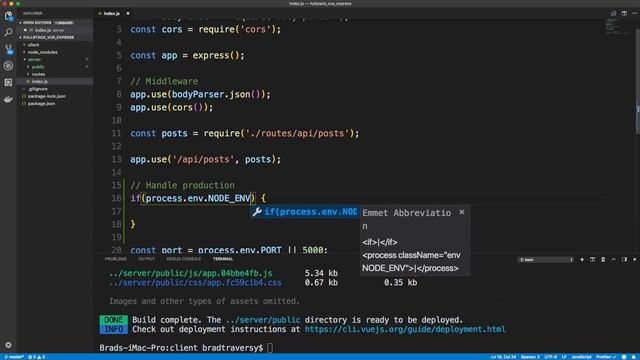Click the unsaved dot on the index.js tab
The width and height of the screenshot is (640, 360).
[x=128, y=13]
